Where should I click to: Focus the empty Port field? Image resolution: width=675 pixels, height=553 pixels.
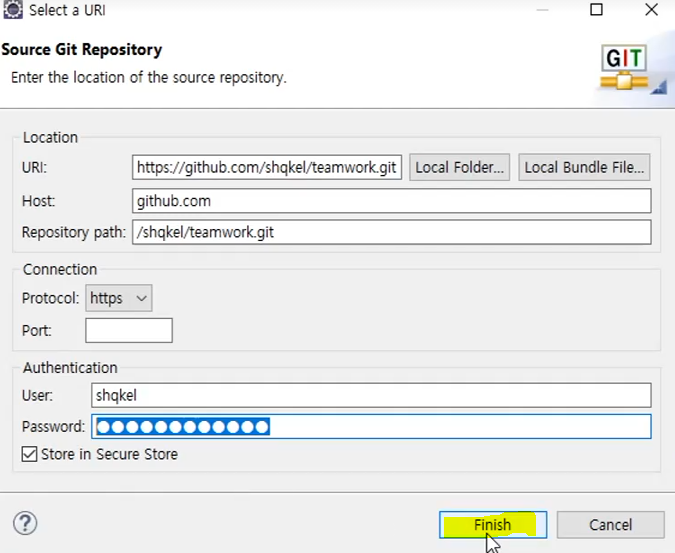[129, 331]
